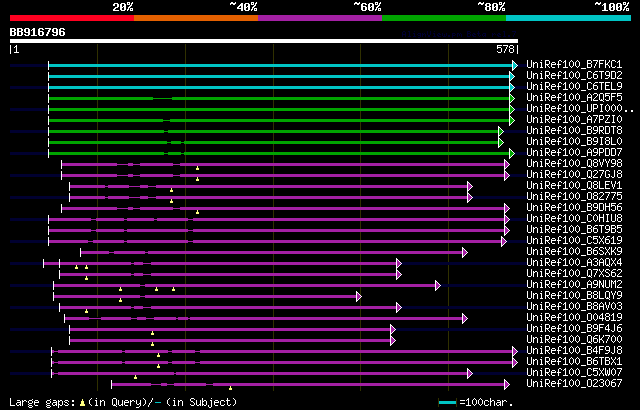This screenshot has height=410, width=640.
Task: Click the yellow gap marker under B9F4J6 alignment
Action: tap(152, 333)
